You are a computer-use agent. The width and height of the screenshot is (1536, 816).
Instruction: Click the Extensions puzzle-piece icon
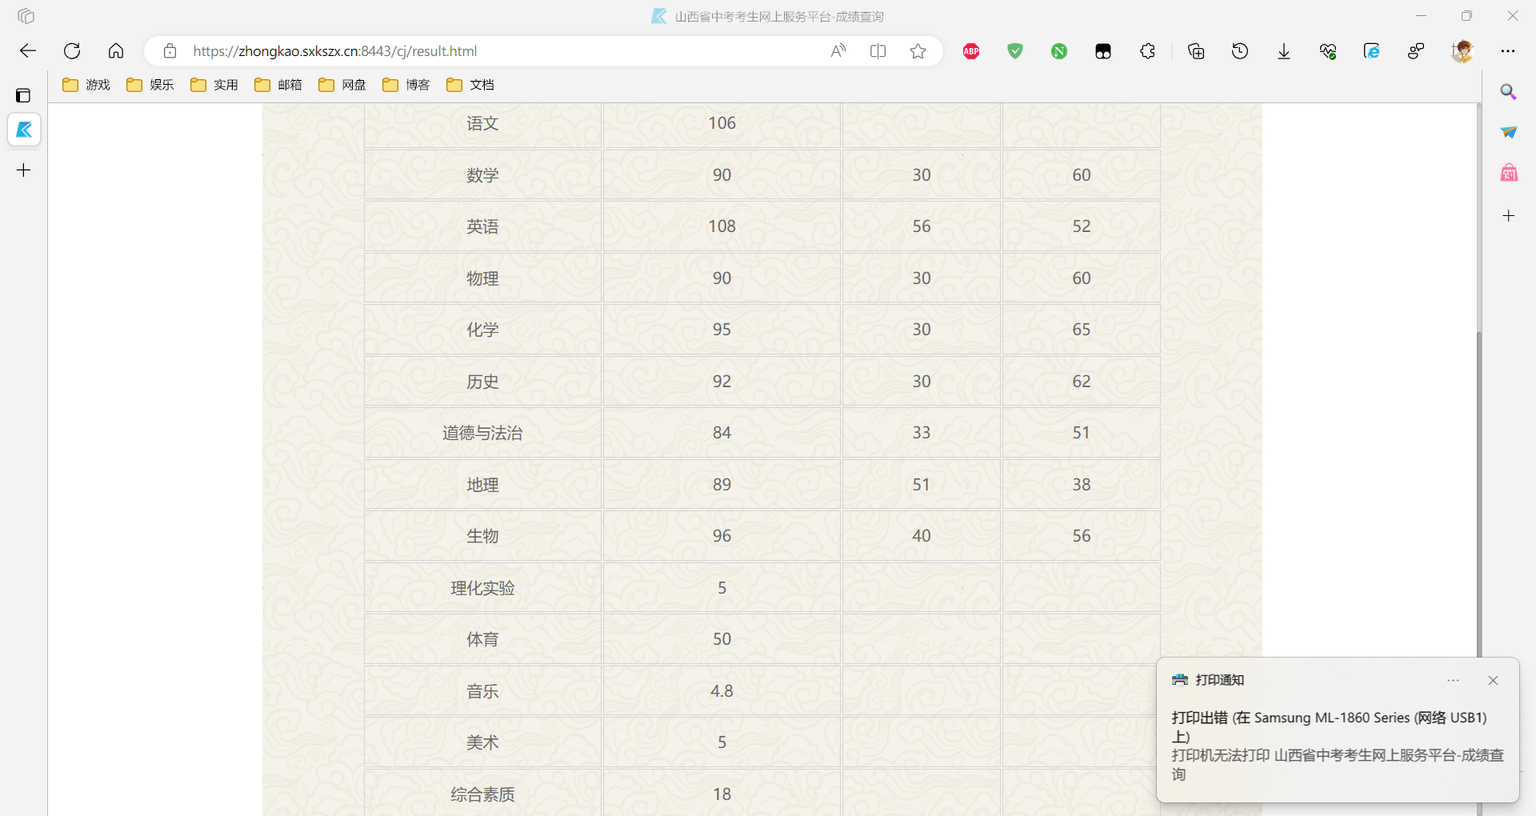click(x=1147, y=51)
